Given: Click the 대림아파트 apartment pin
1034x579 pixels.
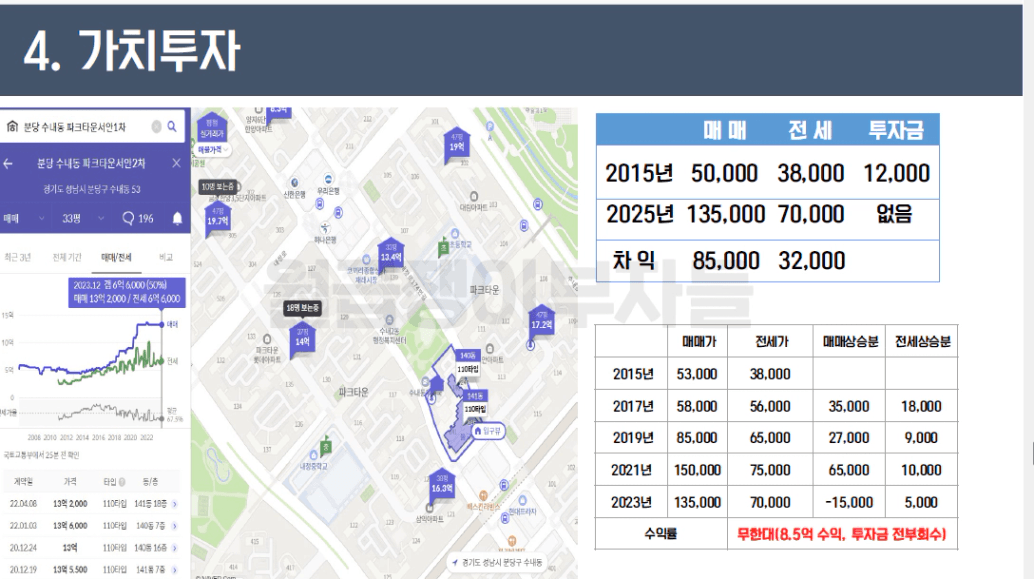Looking at the screenshot, I should 473,197.
